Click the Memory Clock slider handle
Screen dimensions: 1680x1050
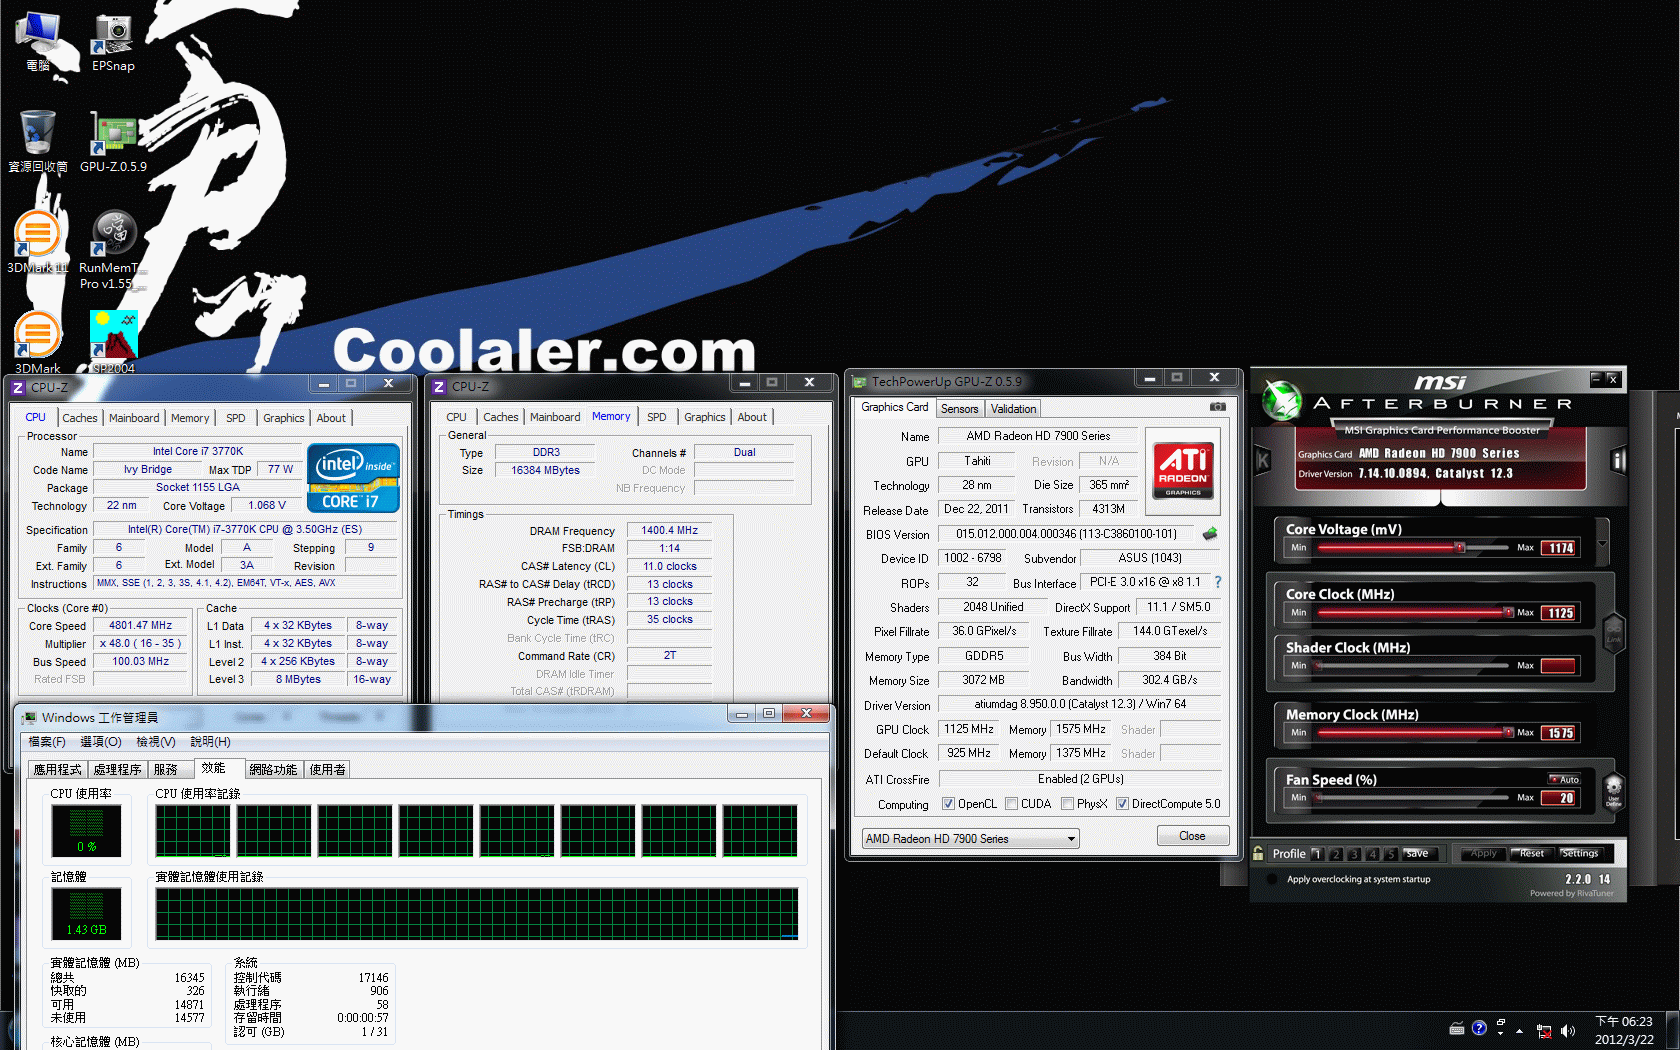point(1508,732)
